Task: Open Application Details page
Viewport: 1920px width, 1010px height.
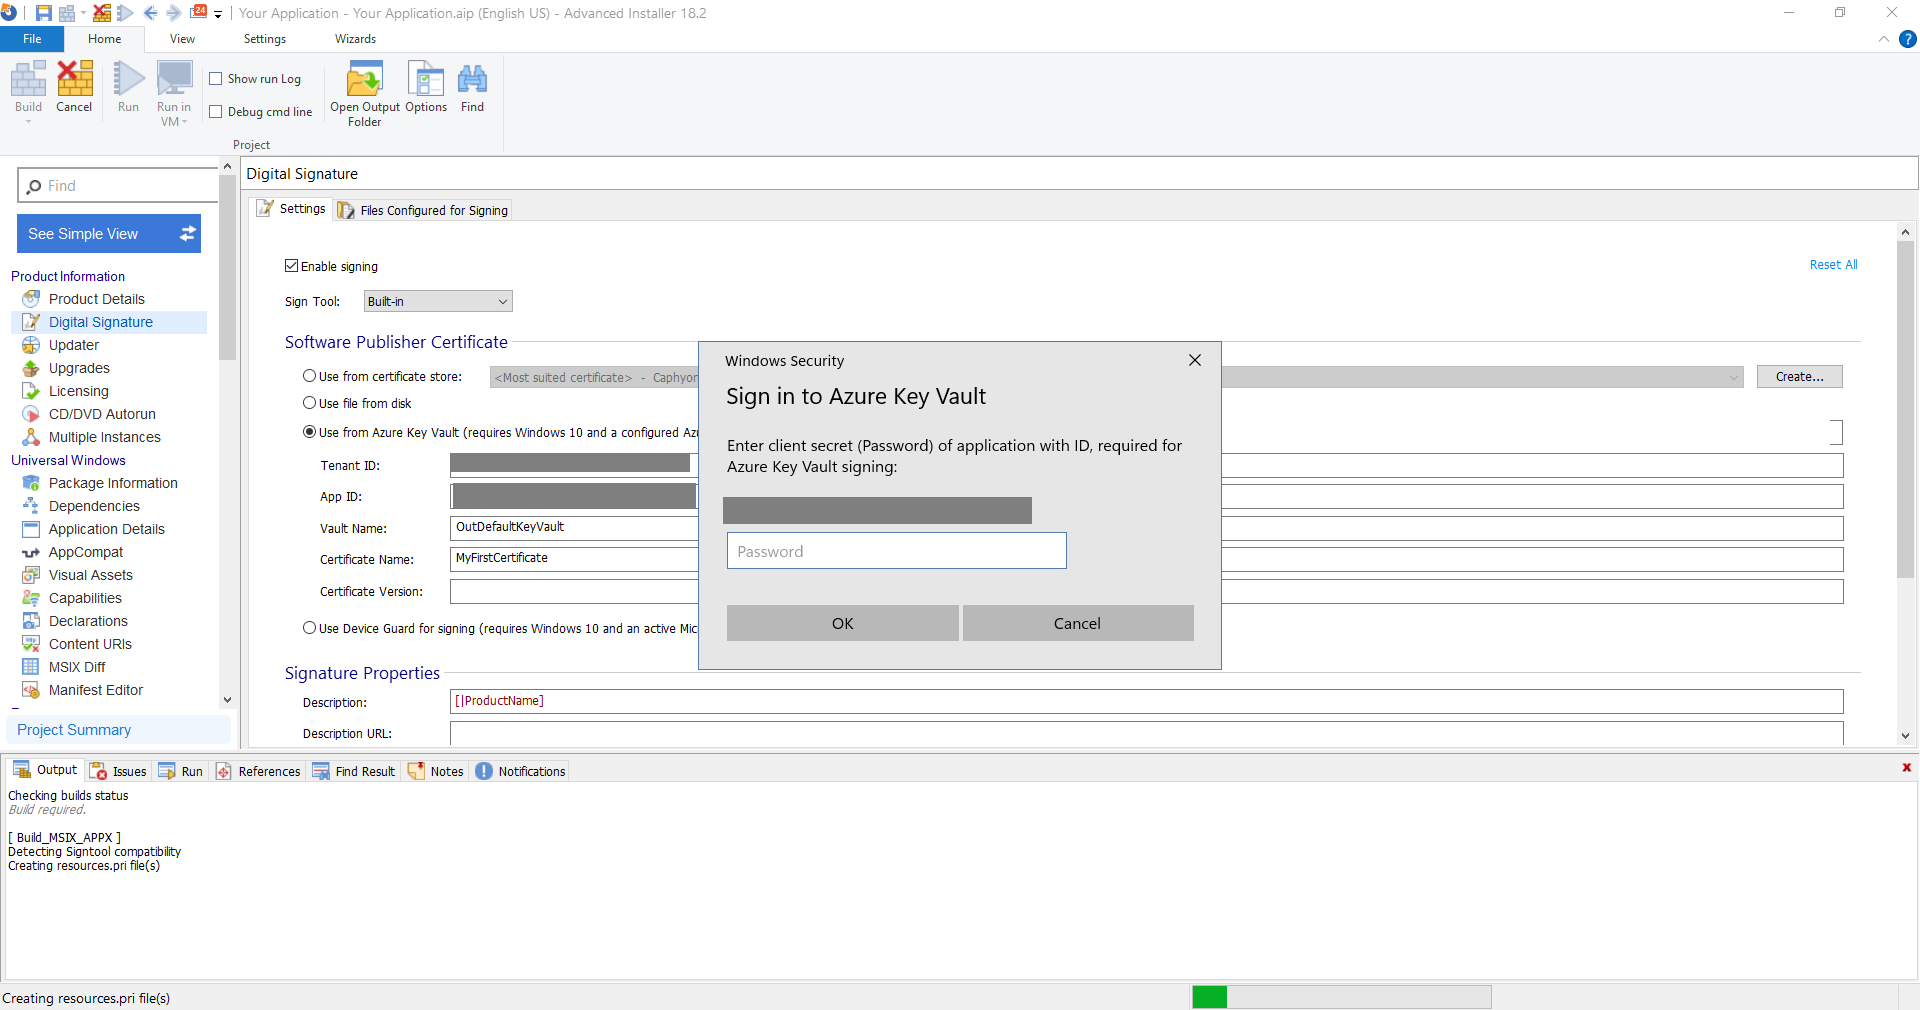Action: (106, 529)
